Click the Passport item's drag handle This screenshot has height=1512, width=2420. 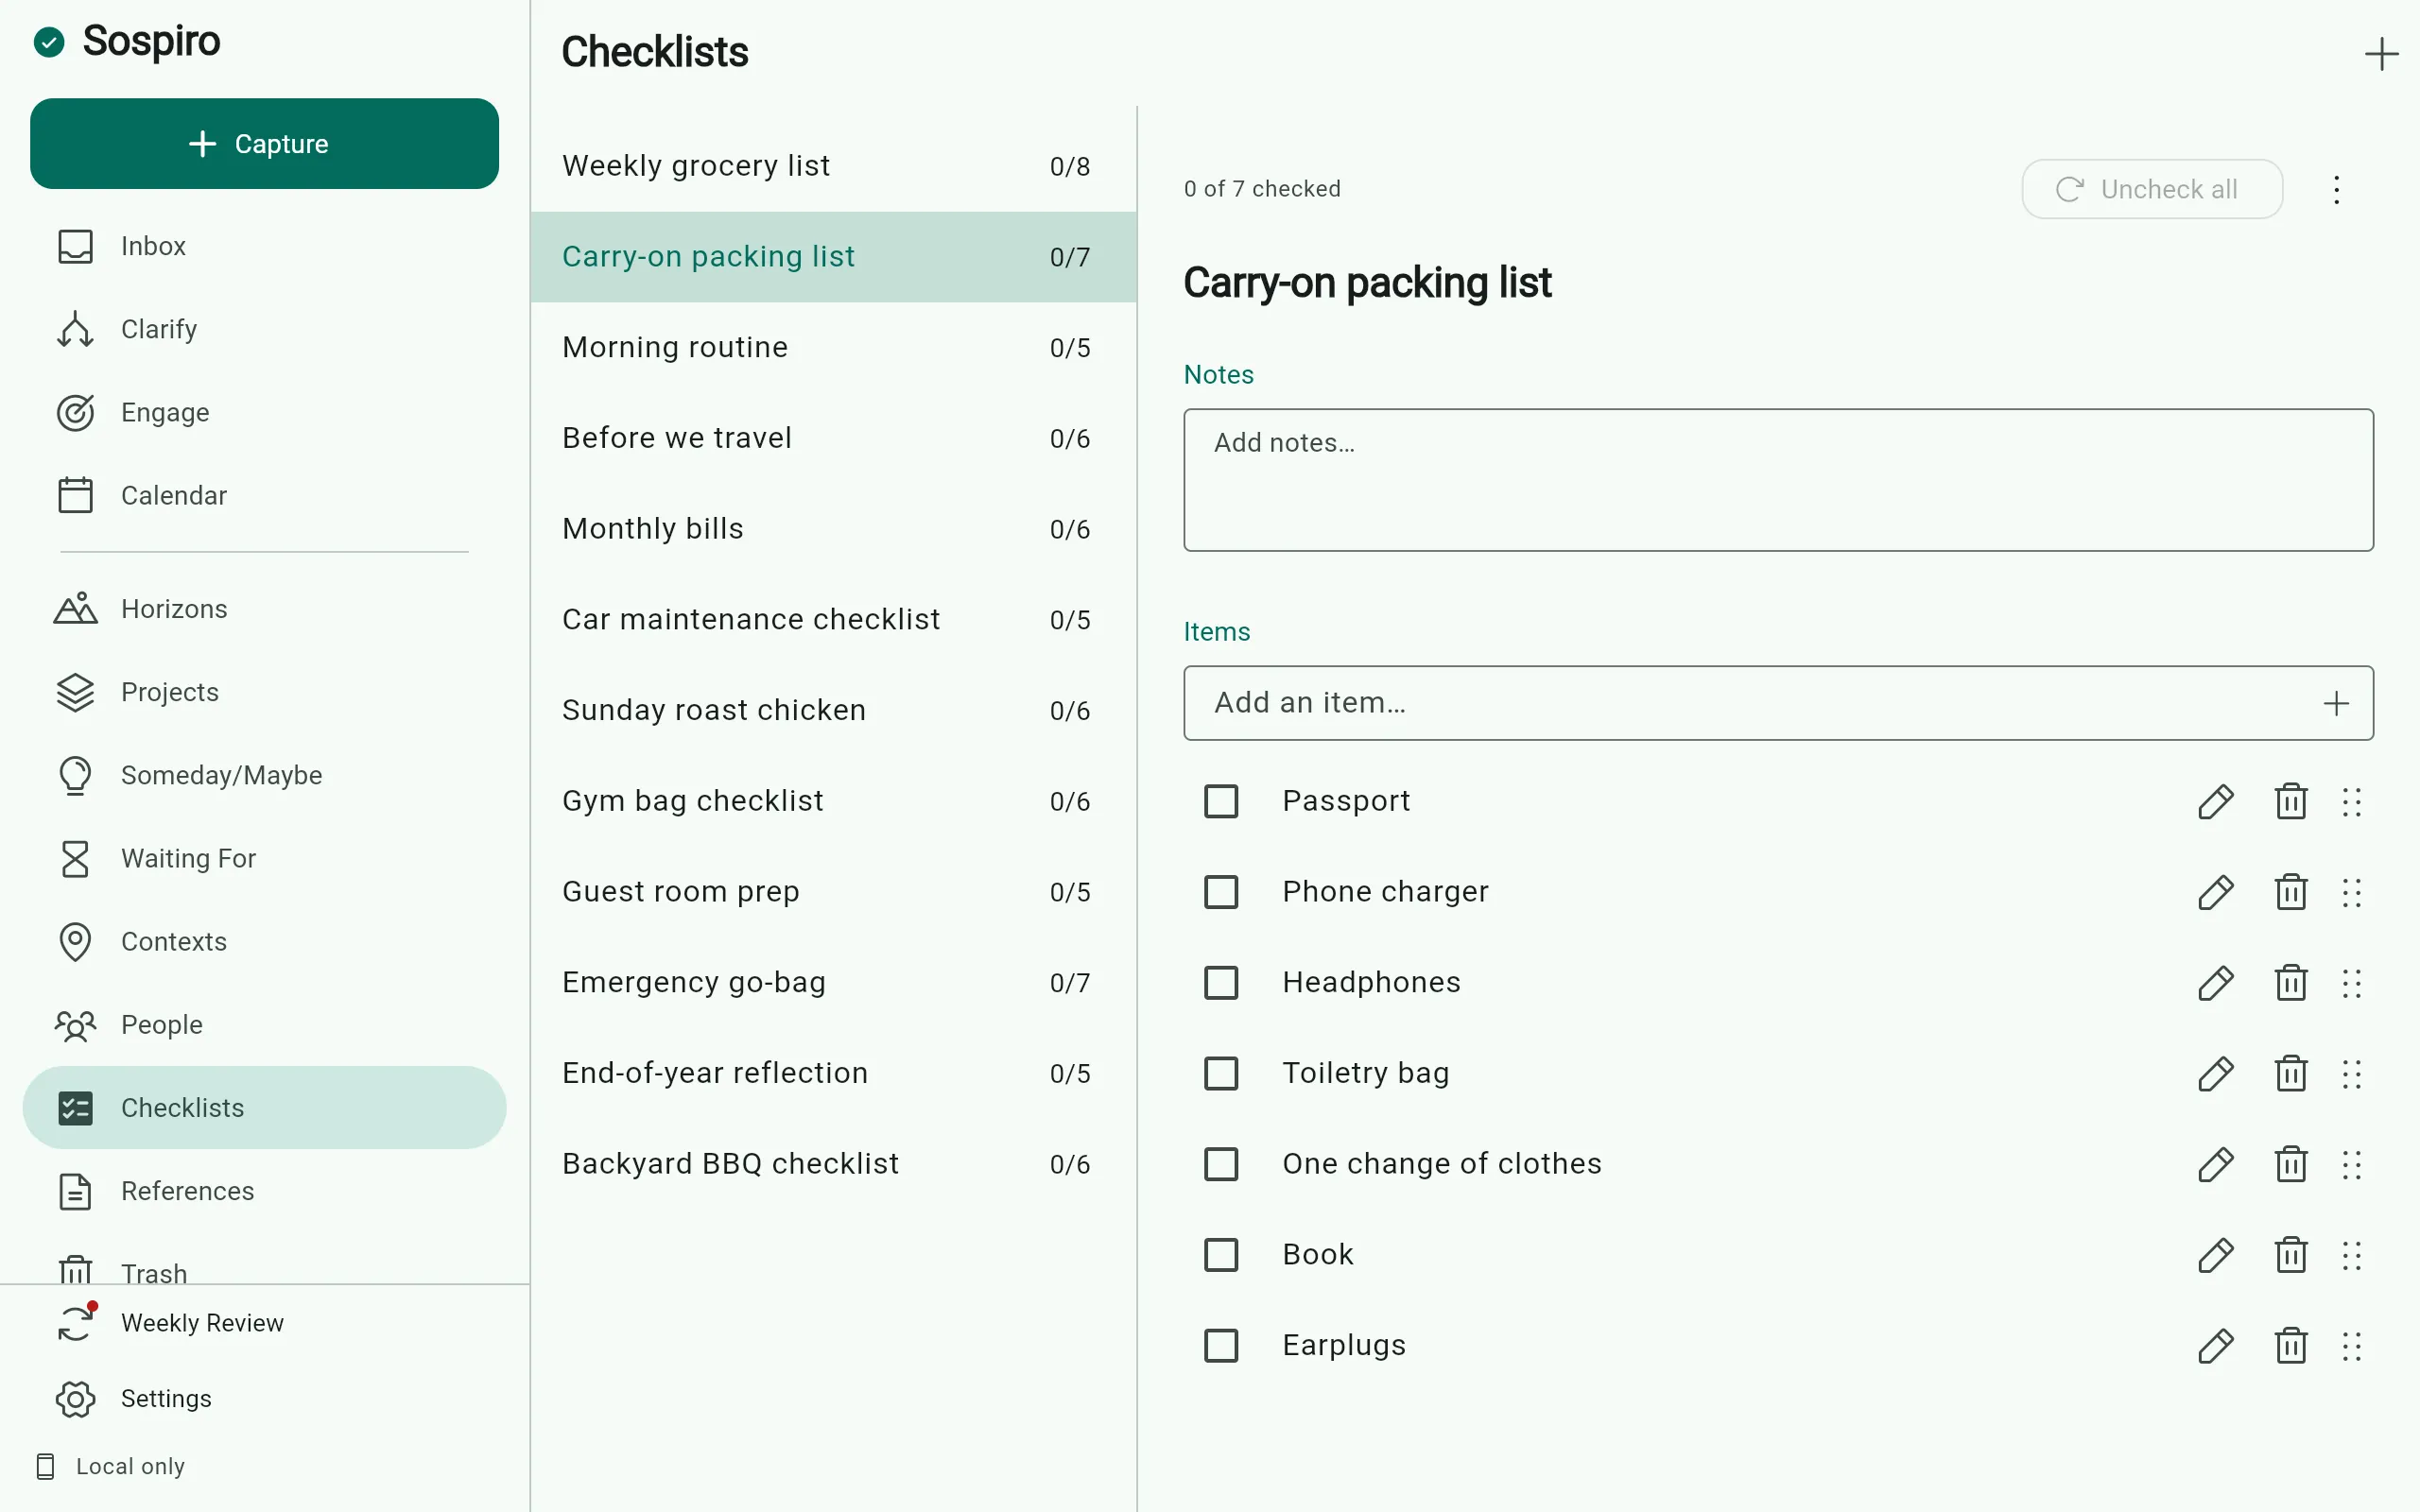click(2352, 802)
